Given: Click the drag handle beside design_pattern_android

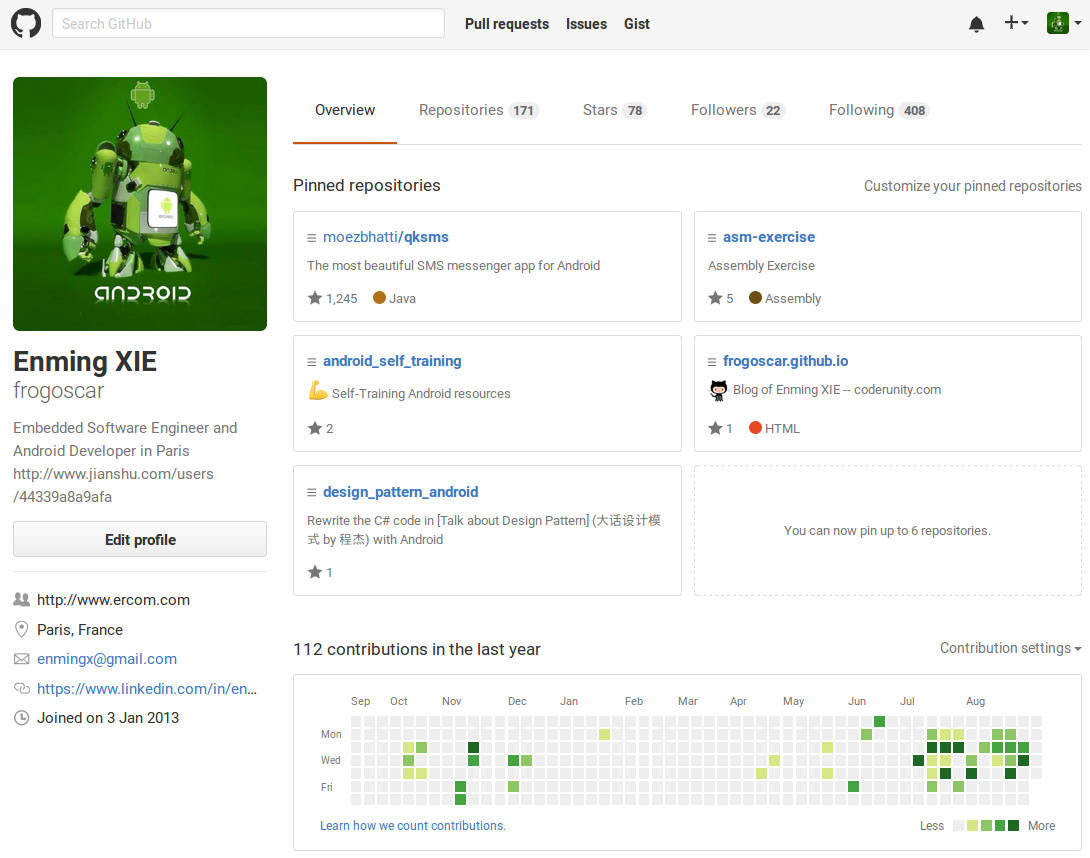Looking at the screenshot, I should 312,492.
